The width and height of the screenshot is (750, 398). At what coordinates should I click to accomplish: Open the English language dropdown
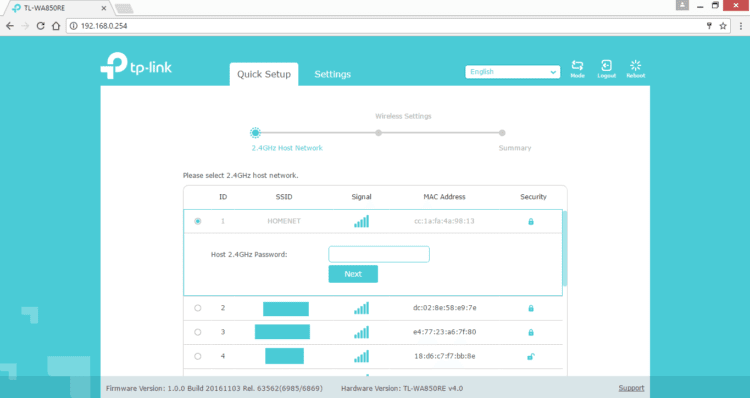(512, 72)
